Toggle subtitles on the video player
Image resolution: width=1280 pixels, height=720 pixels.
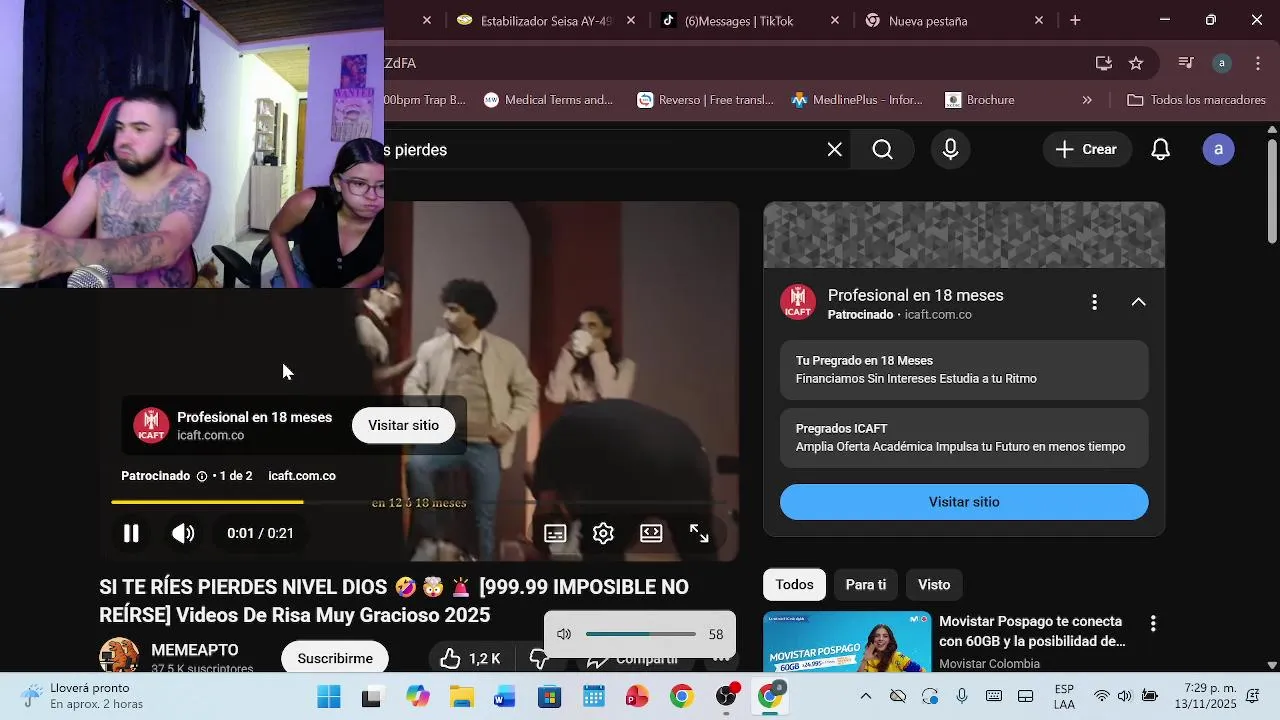(555, 533)
